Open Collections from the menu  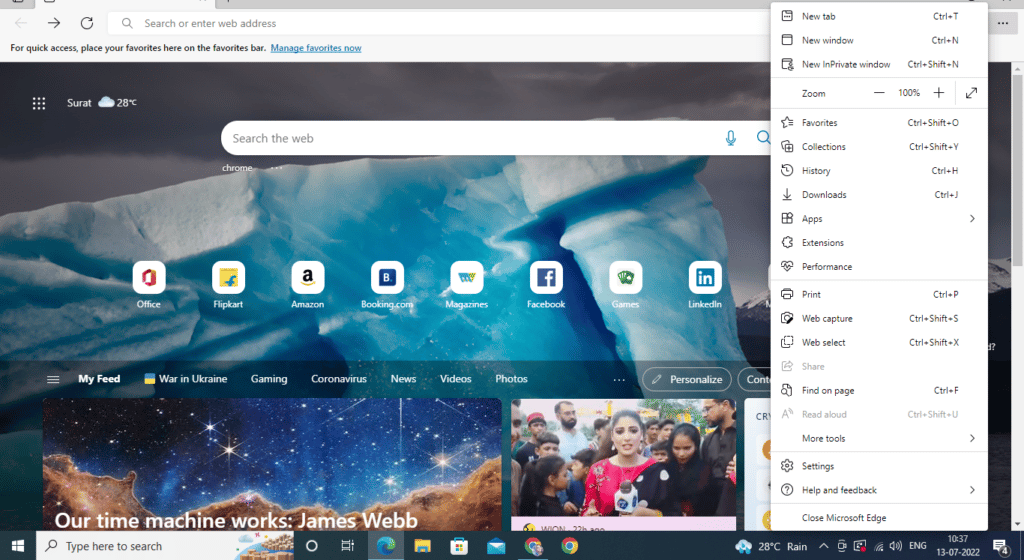pyautogui.click(x=879, y=147)
